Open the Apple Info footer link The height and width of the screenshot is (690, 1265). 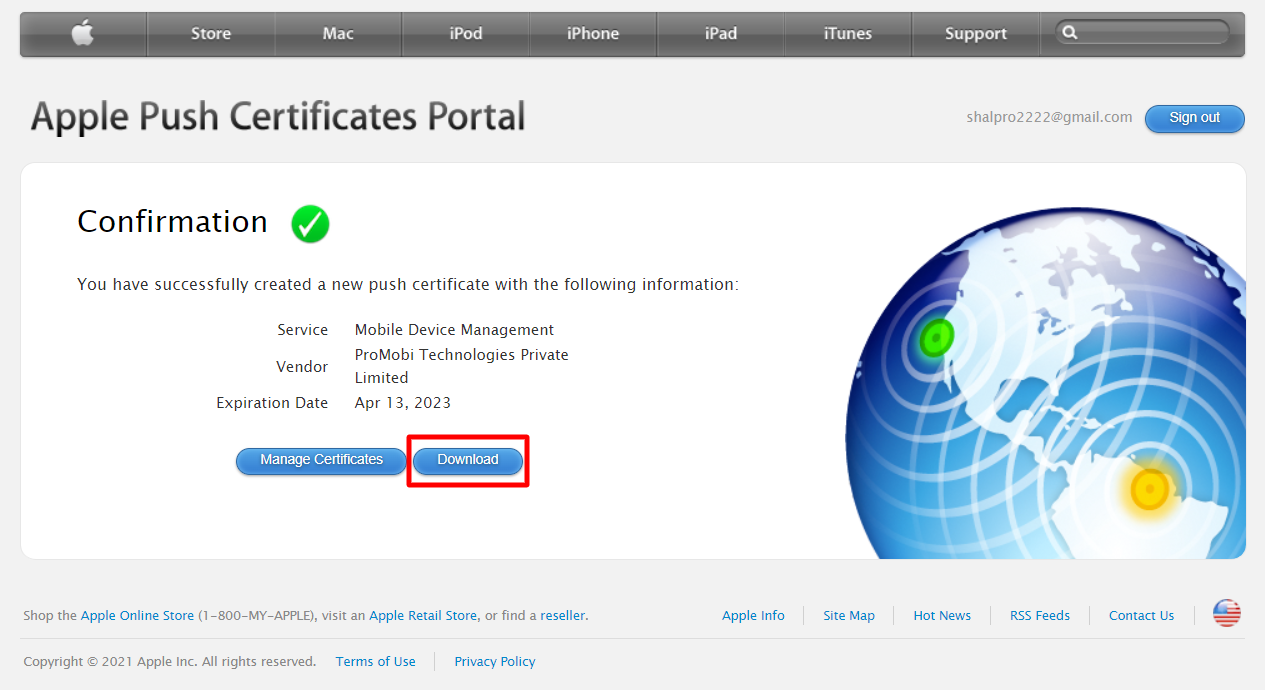point(753,616)
